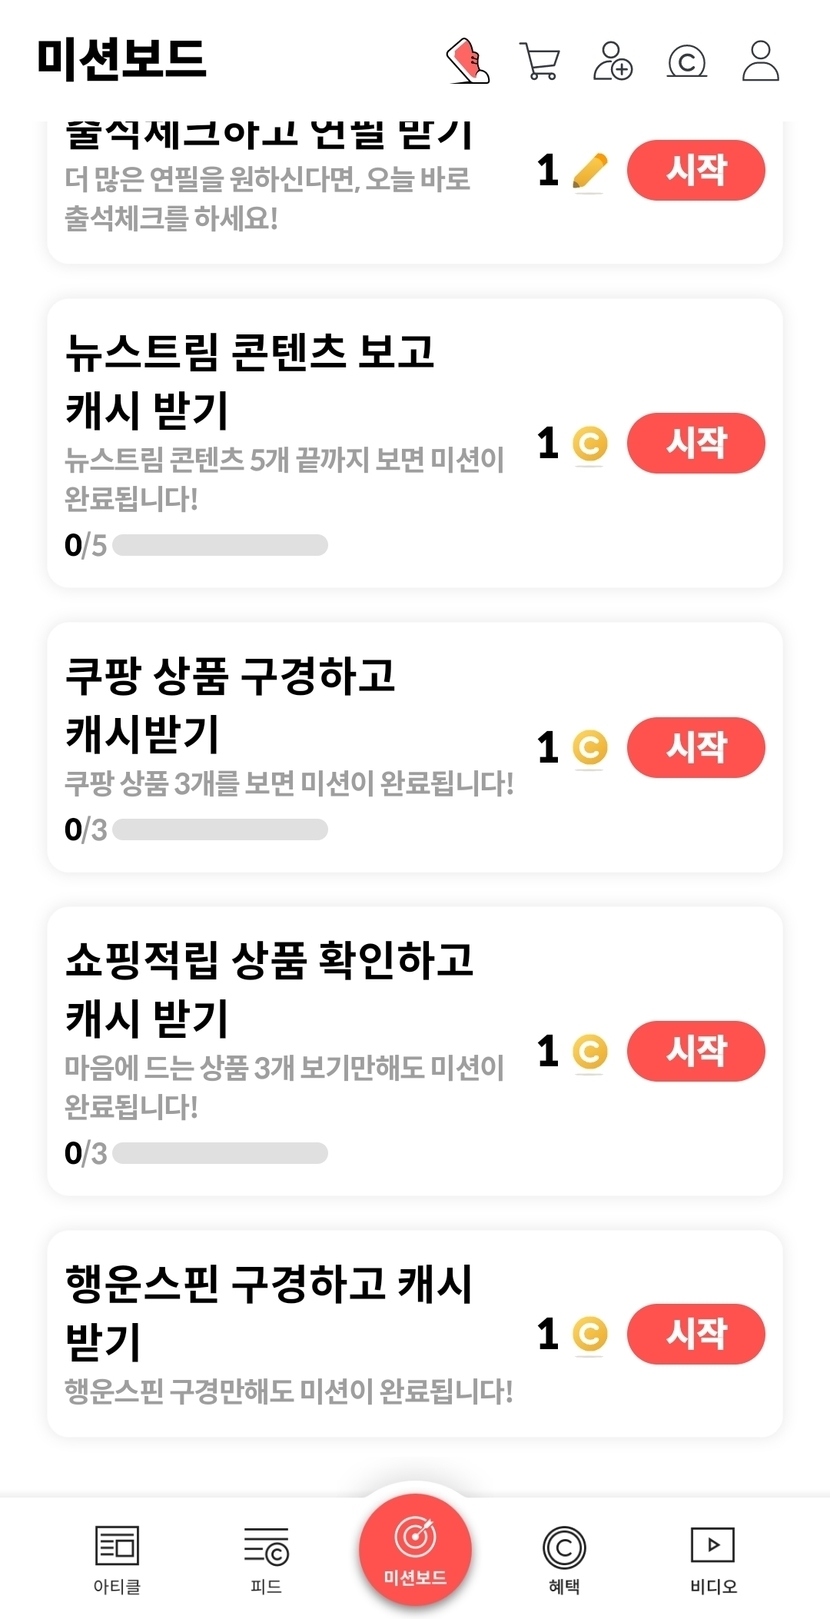Tap the red sneaker icon in header

[x=467, y=61]
